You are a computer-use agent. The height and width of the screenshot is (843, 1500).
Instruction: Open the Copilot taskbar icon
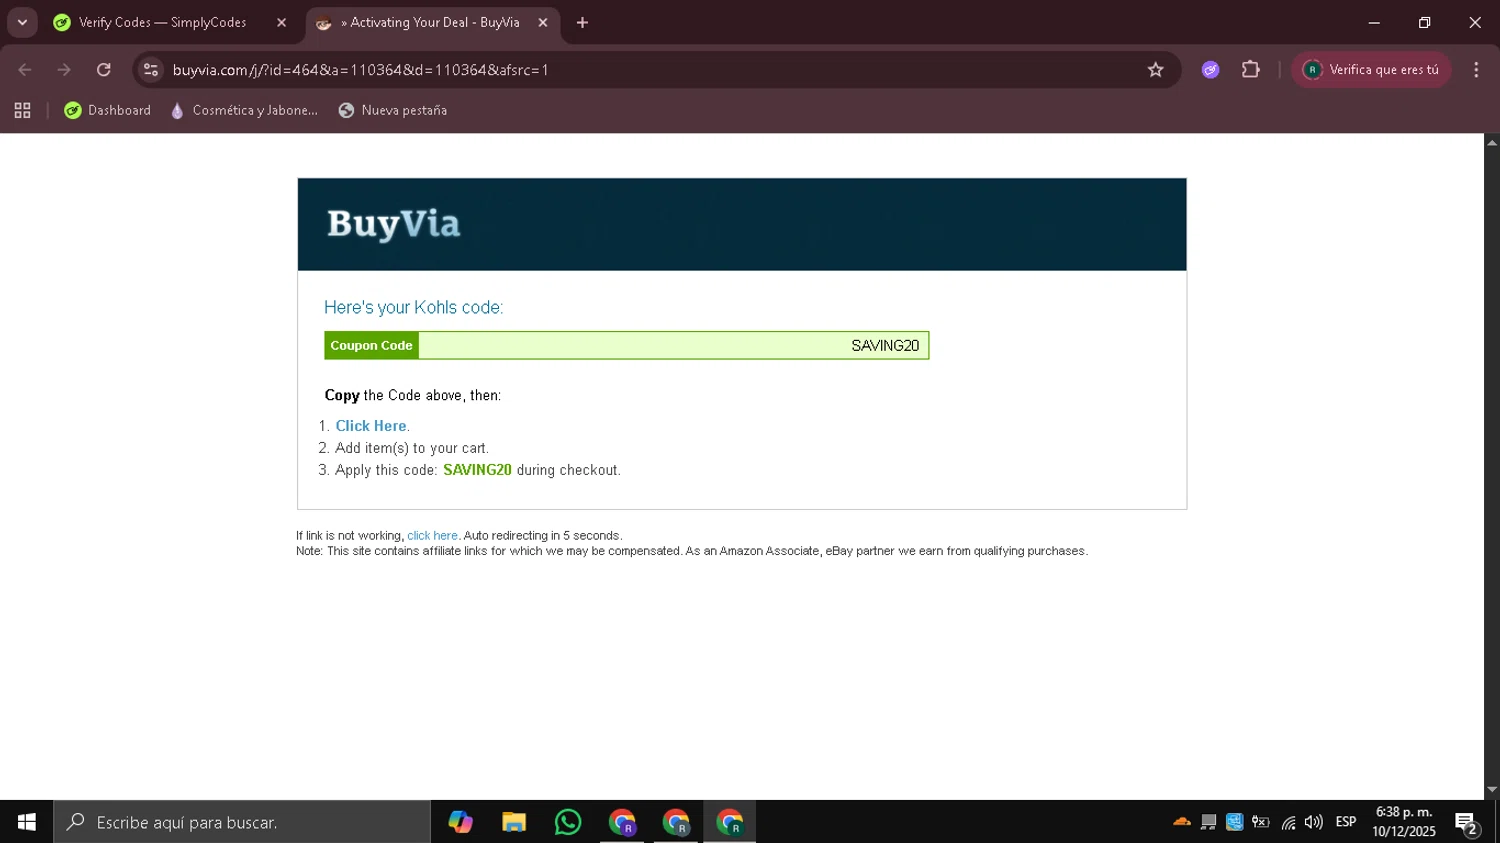(460, 822)
